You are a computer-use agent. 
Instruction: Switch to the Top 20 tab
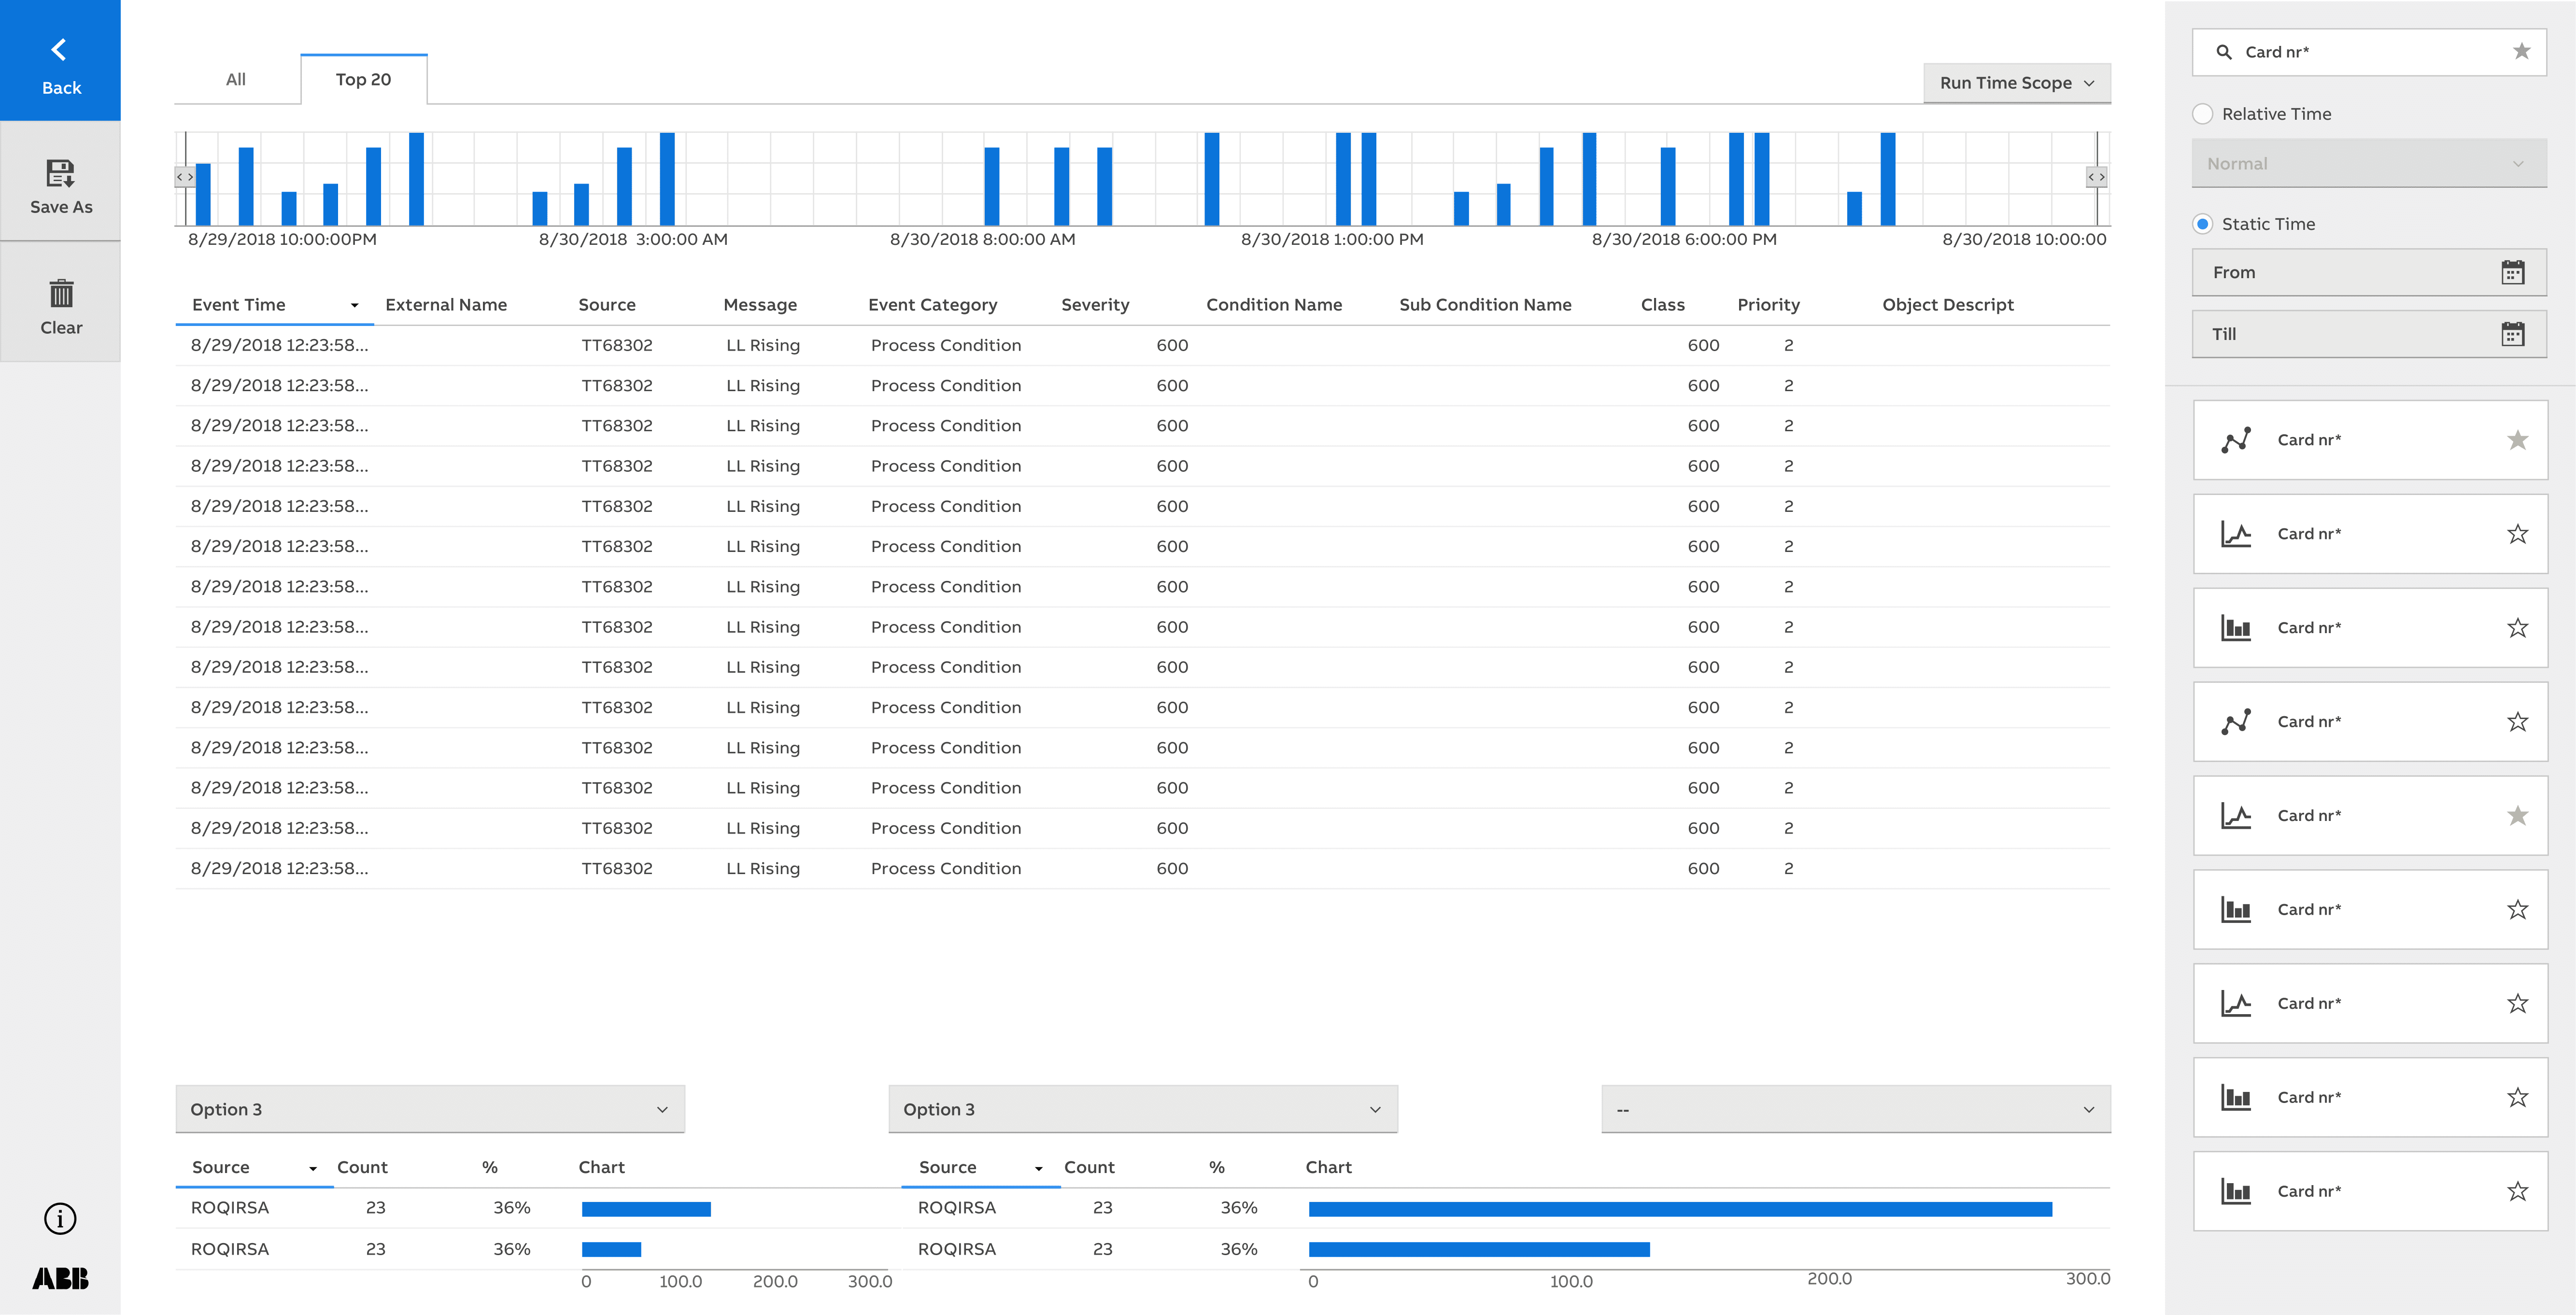pos(363,79)
